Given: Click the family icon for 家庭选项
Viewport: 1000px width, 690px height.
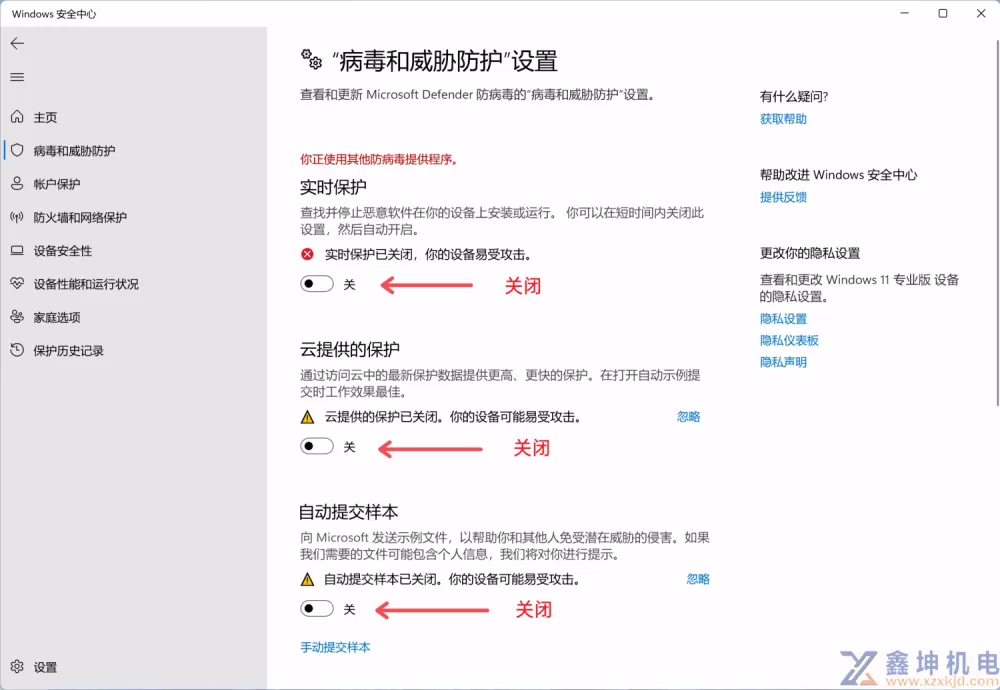Looking at the screenshot, I should point(17,317).
